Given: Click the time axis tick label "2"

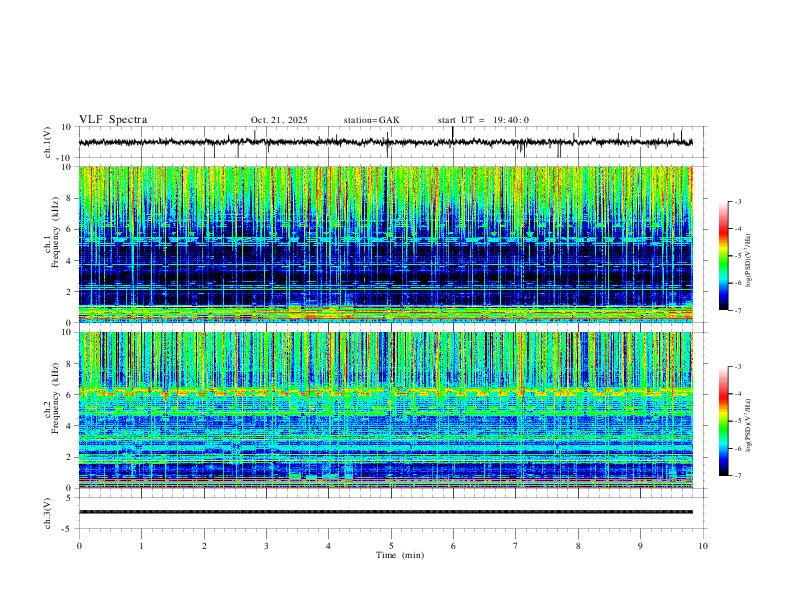Looking at the screenshot, I should point(204,546).
